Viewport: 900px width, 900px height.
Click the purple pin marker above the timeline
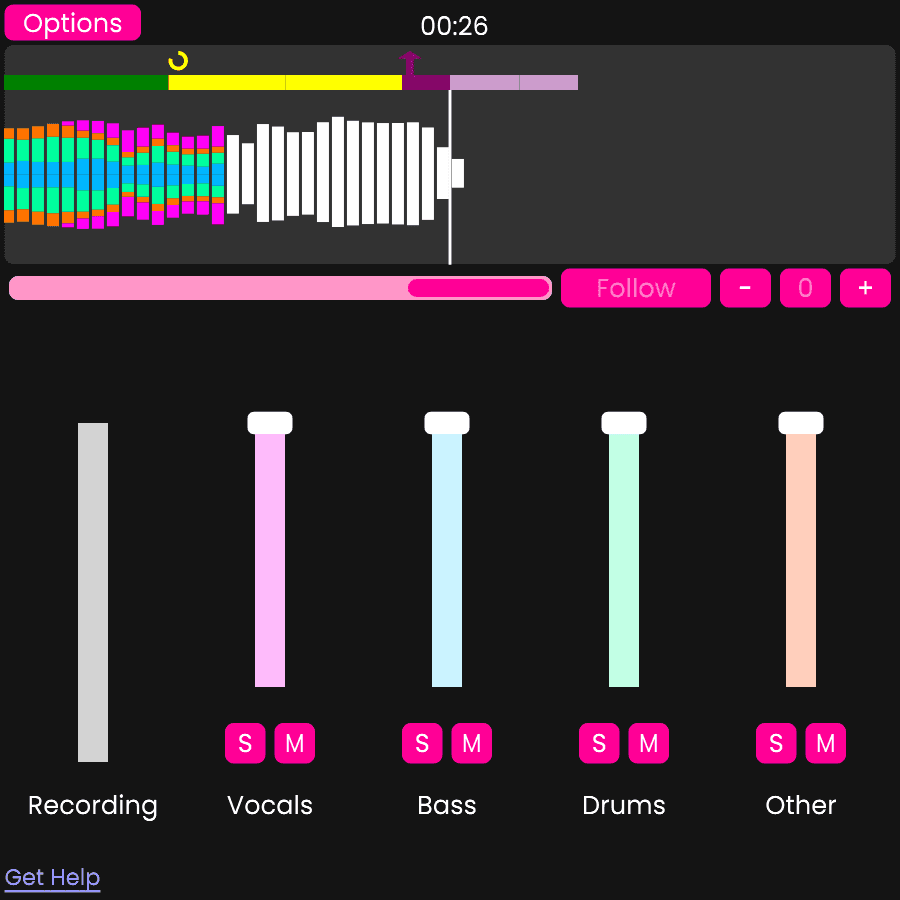[410, 60]
